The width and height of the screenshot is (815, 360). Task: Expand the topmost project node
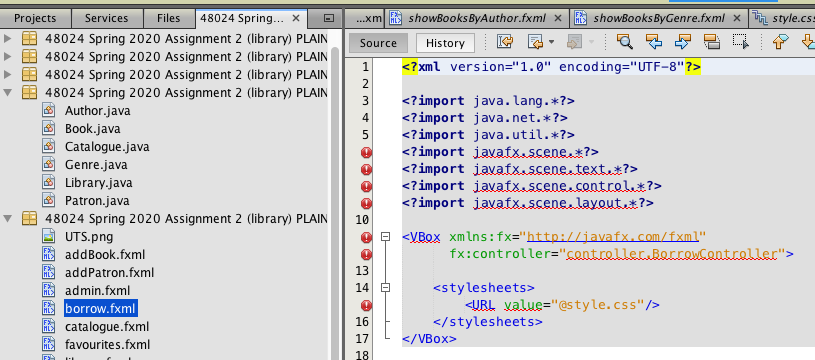pyautogui.click(x=7, y=38)
